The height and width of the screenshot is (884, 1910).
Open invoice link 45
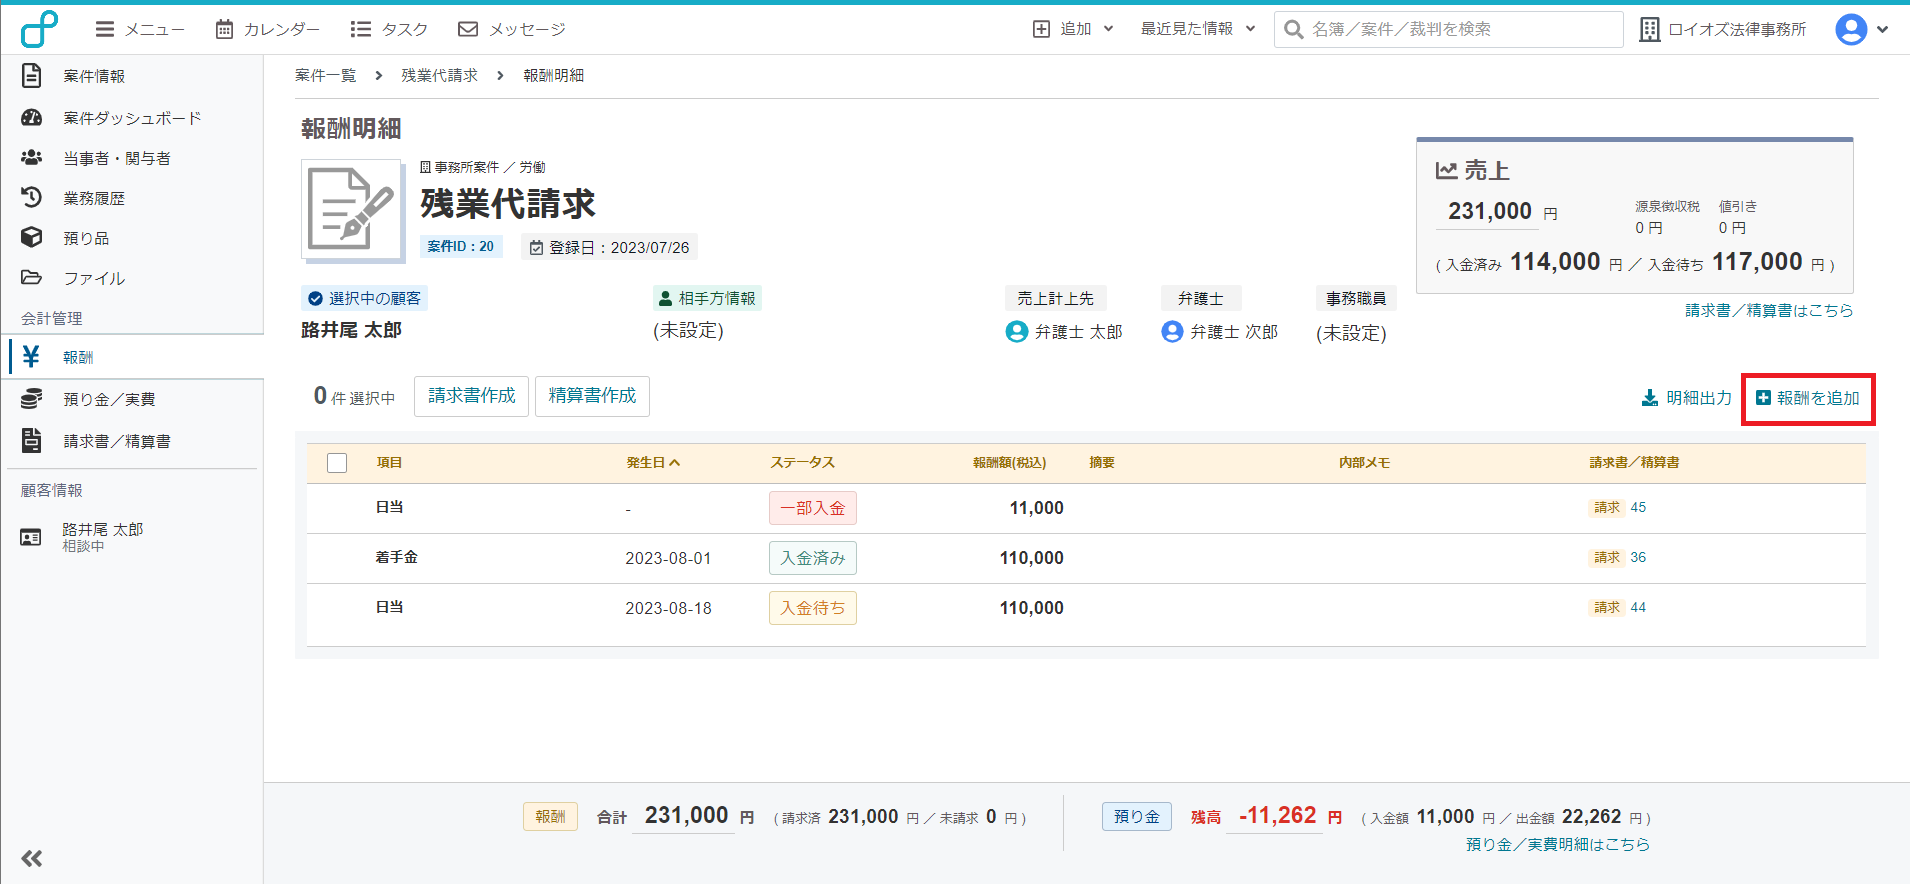coord(1638,507)
